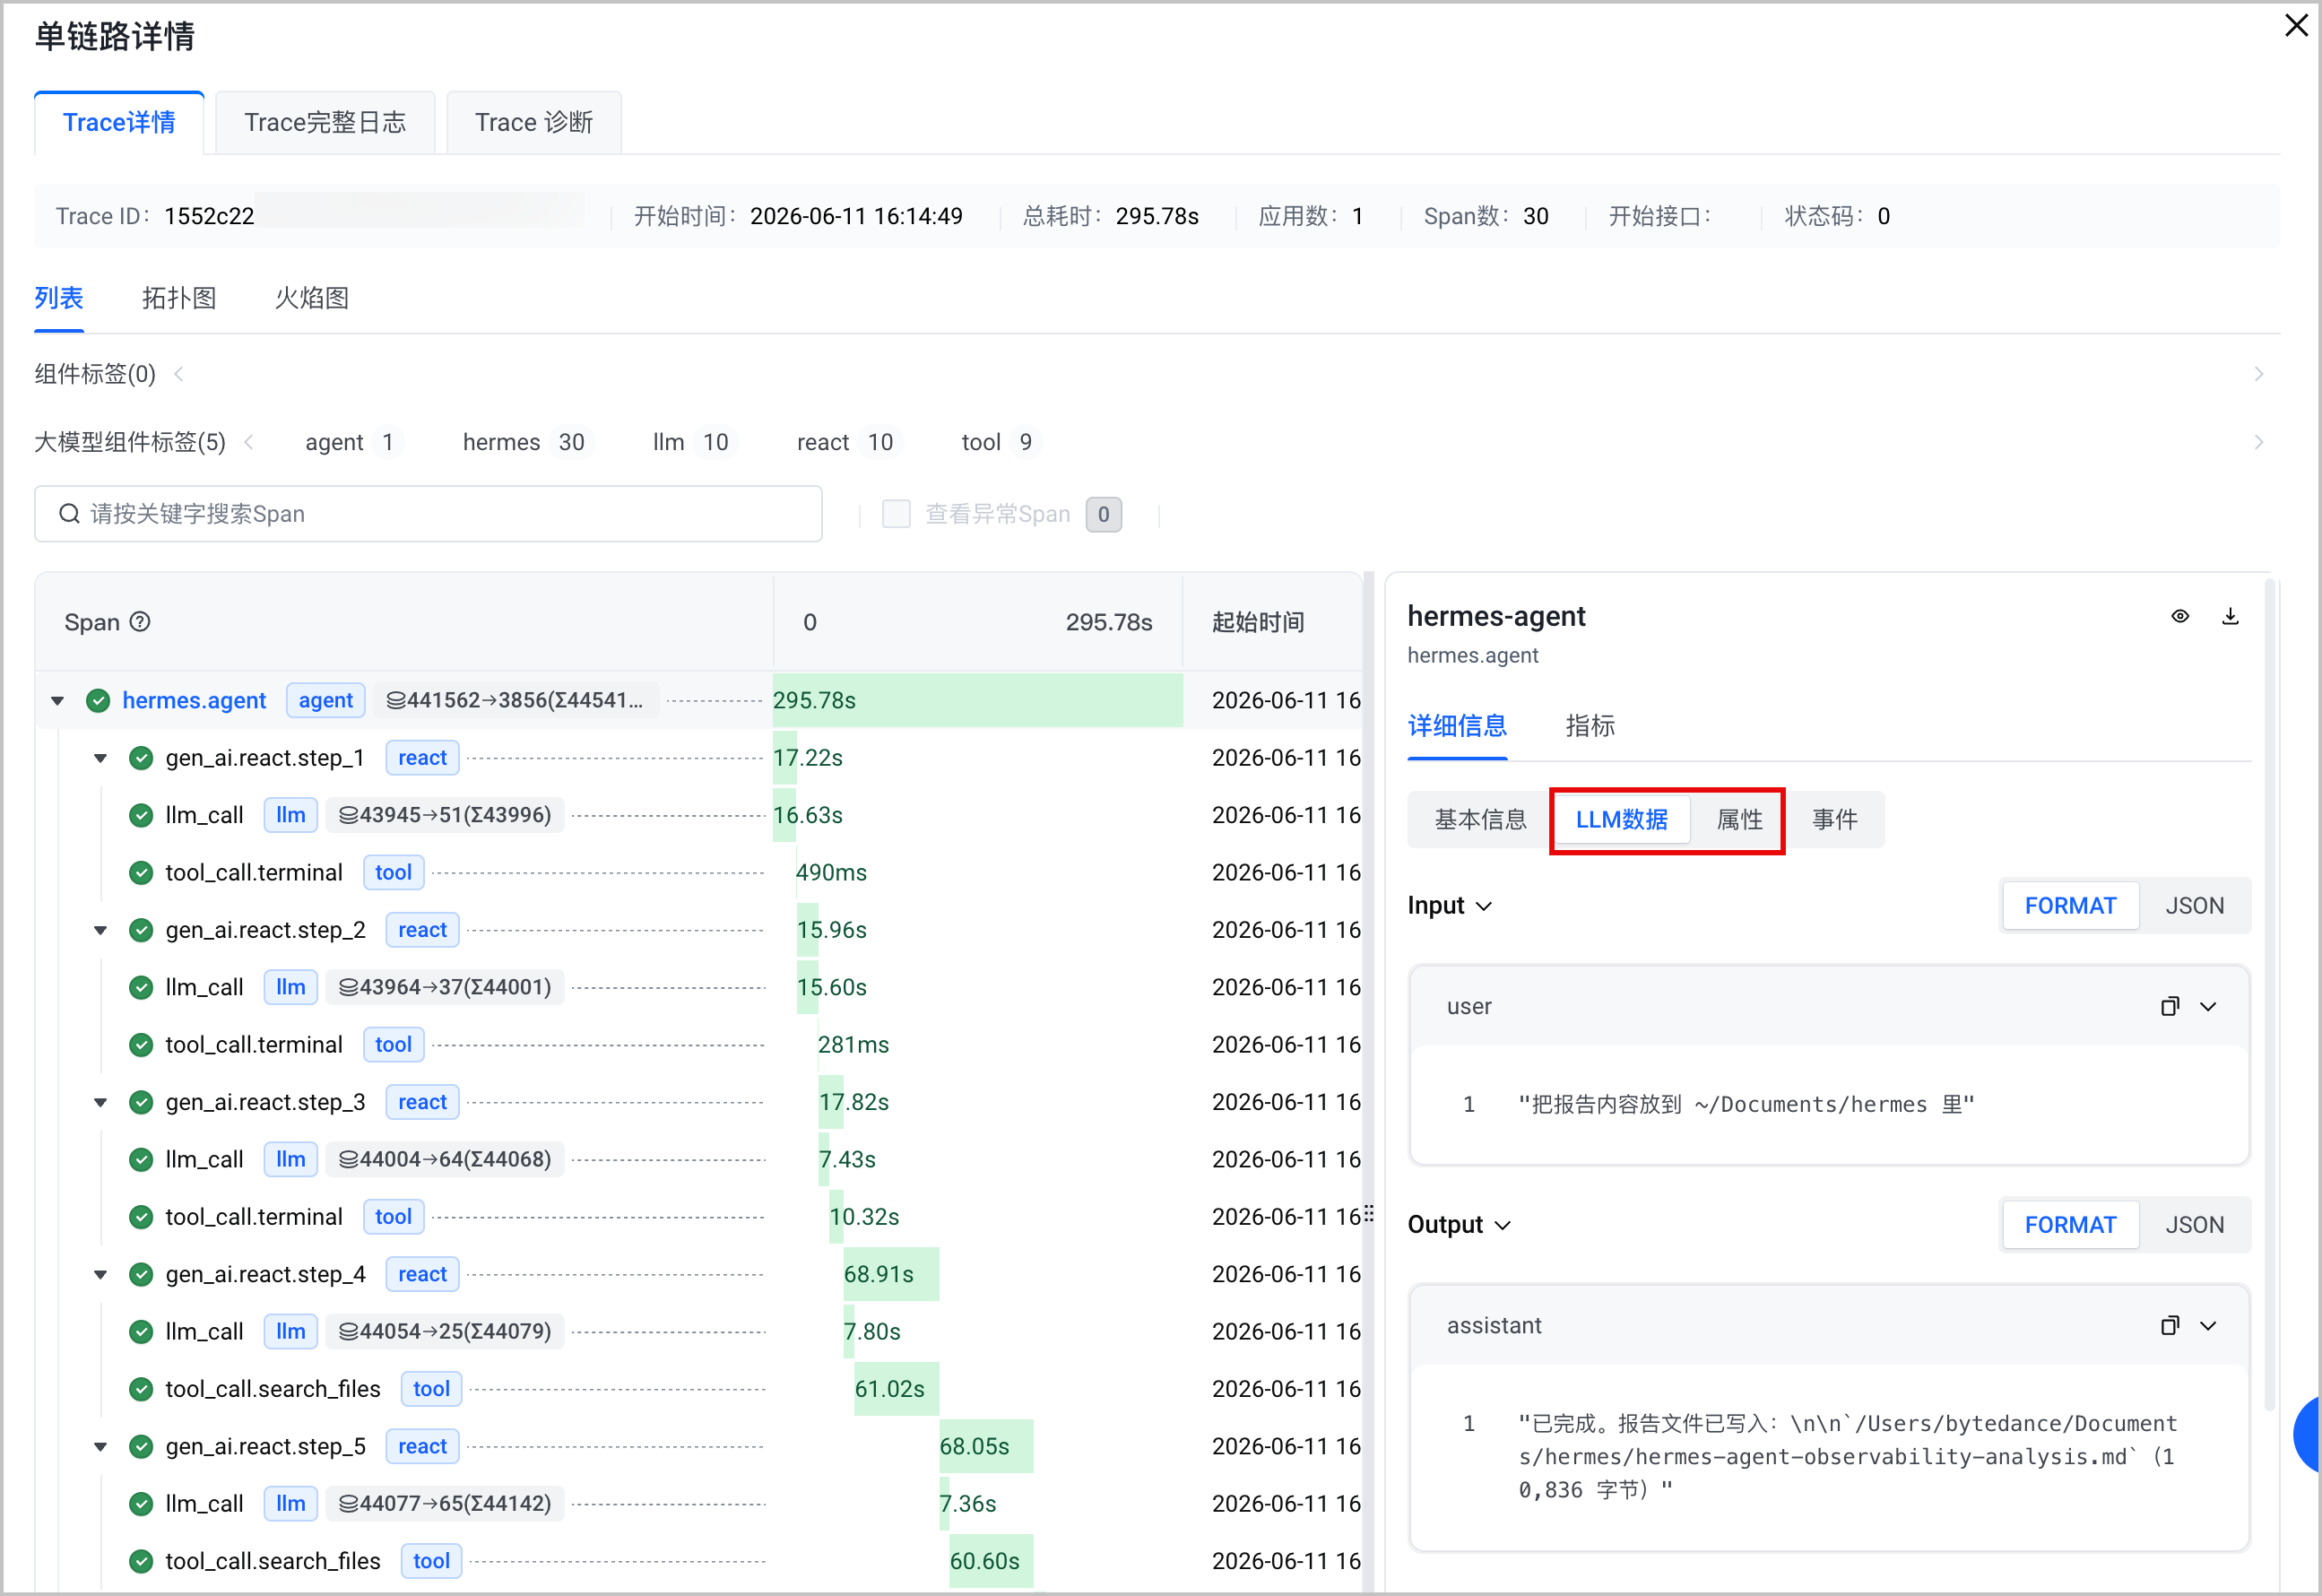This screenshot has width=2322, height=1596.
Task: Copy the user input message
Action: 2169,1006
